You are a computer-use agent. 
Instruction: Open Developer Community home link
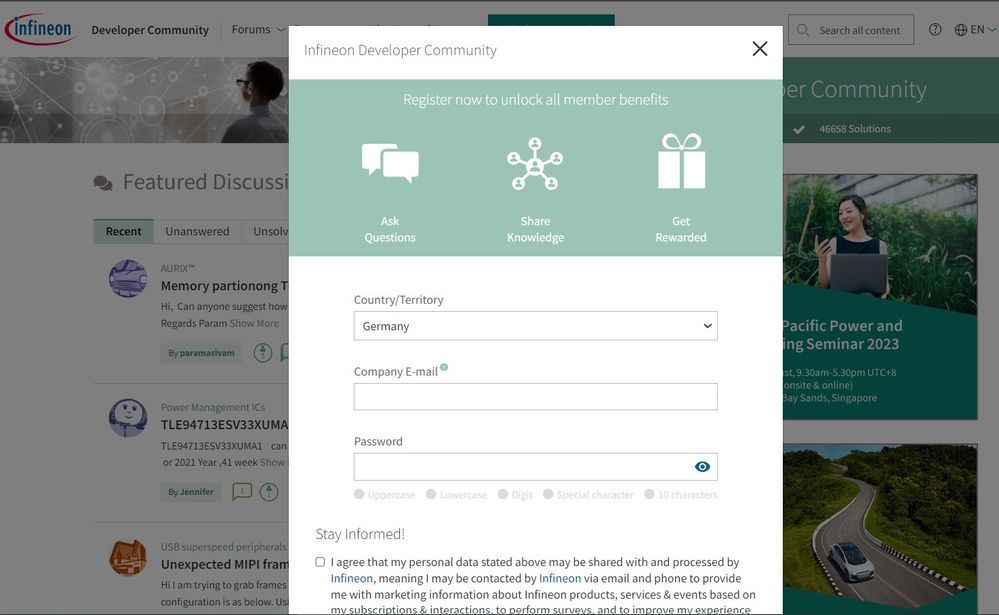[150, 30]
